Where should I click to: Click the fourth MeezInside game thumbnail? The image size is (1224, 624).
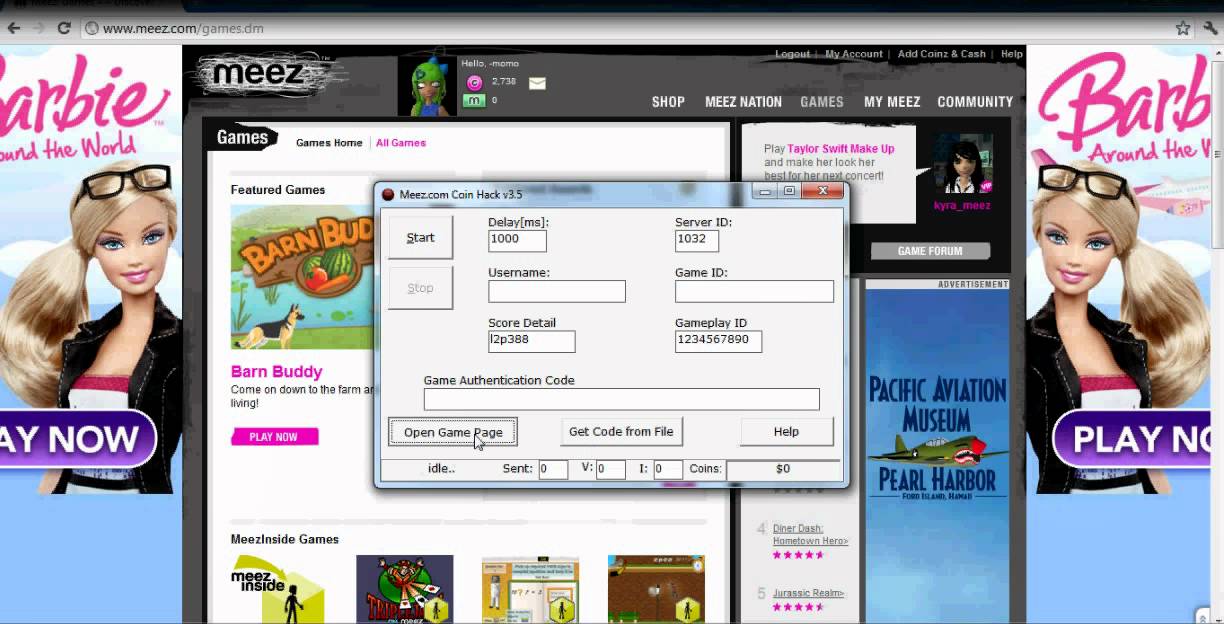click(656, 589)
